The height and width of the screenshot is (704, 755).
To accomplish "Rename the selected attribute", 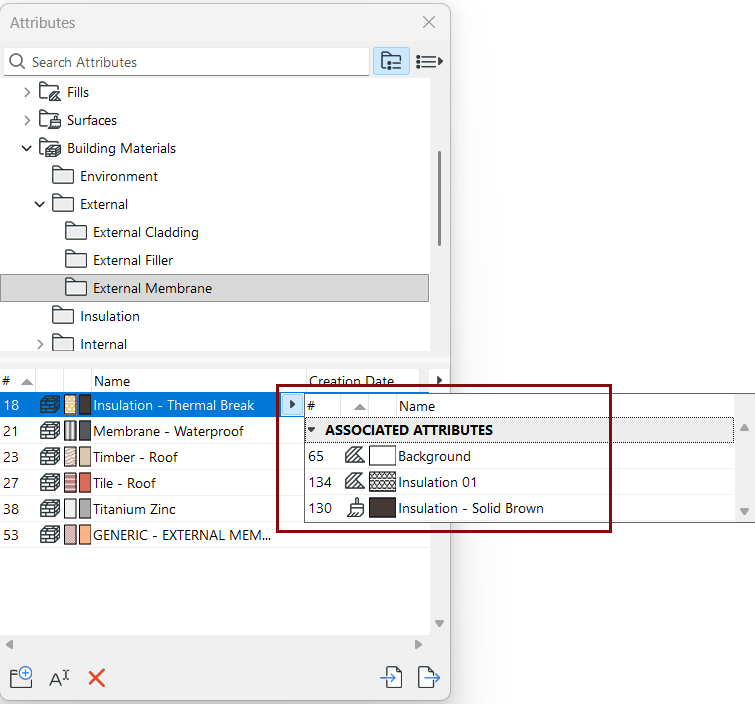I will pos(59,678).
